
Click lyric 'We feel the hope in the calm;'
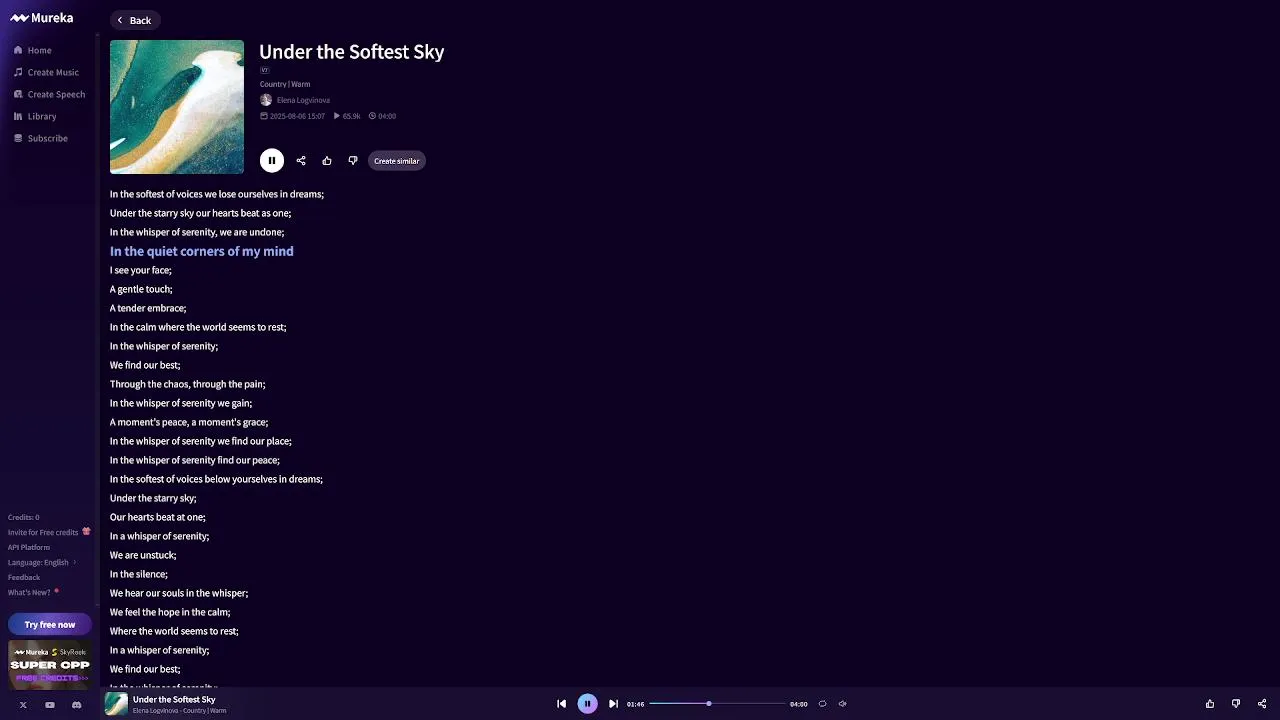coord(170,612)
